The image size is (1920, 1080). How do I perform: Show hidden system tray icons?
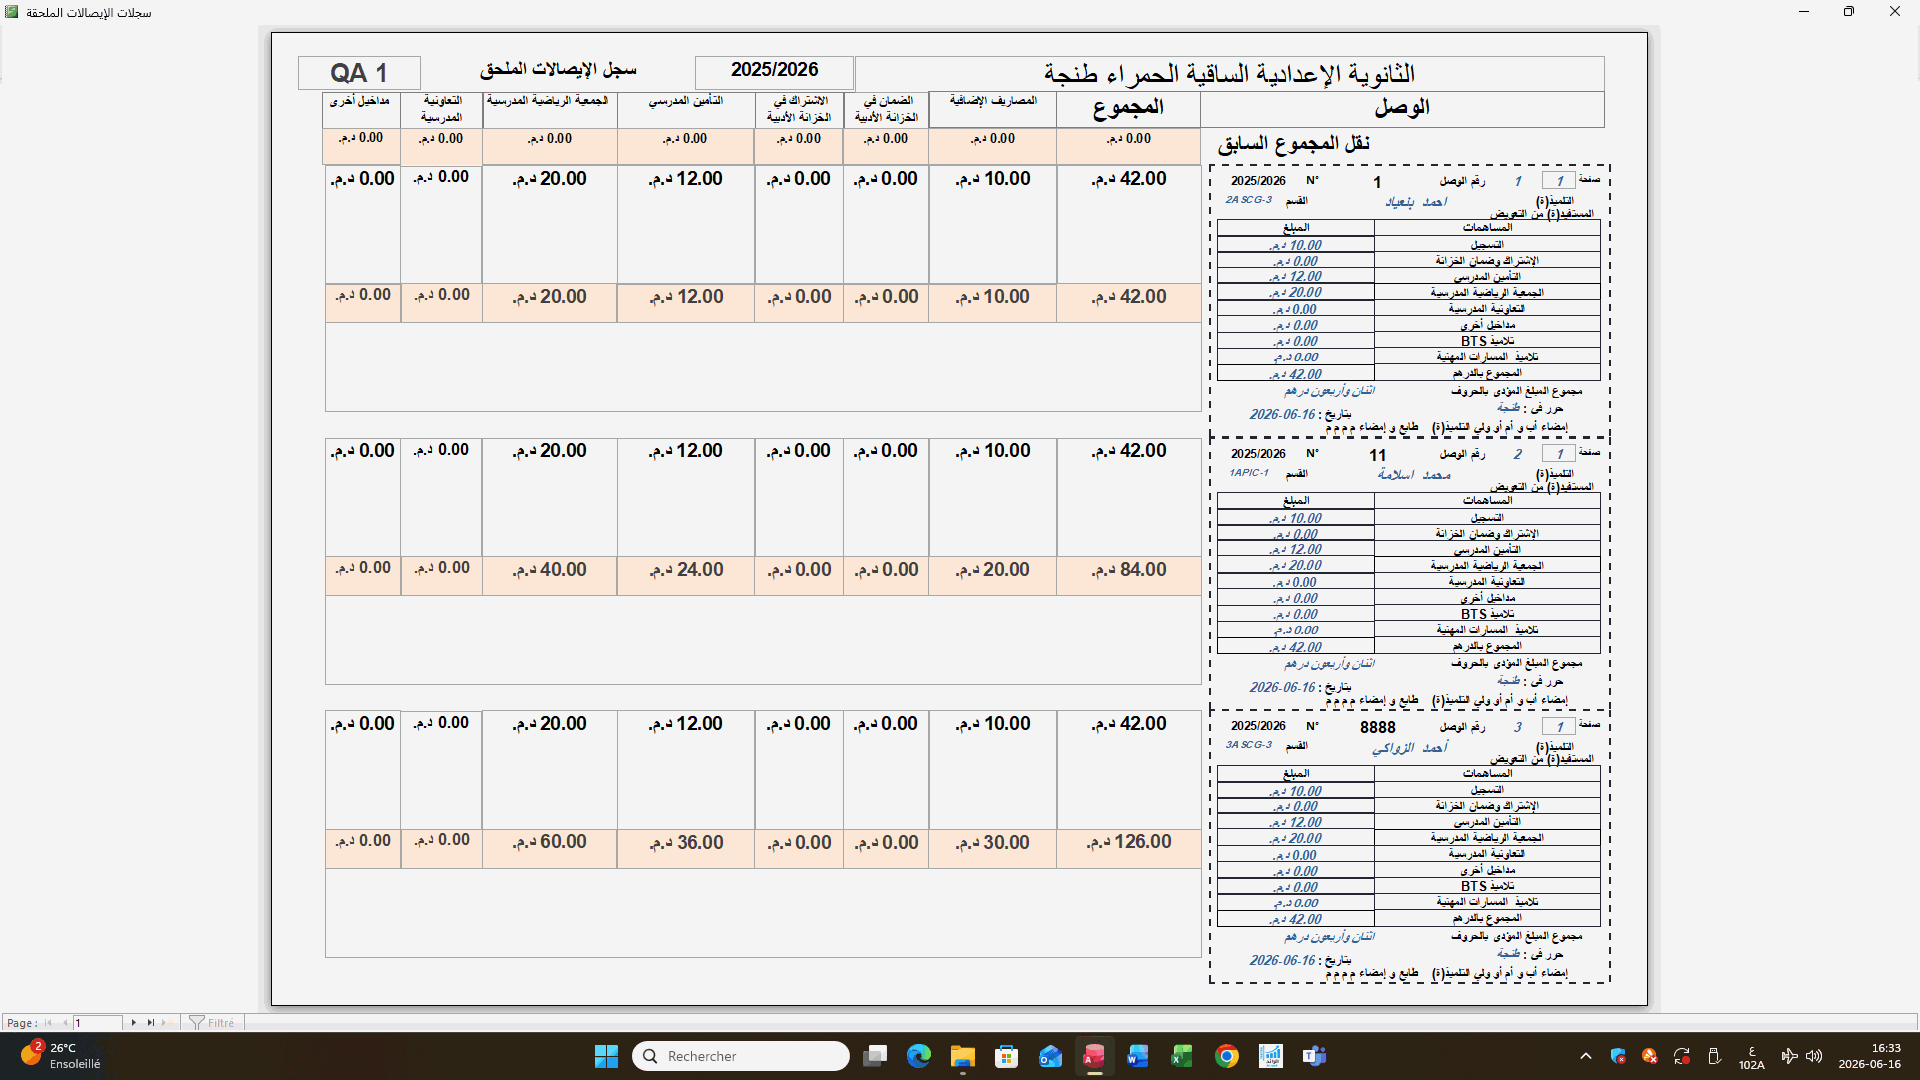point(1586,1056)
